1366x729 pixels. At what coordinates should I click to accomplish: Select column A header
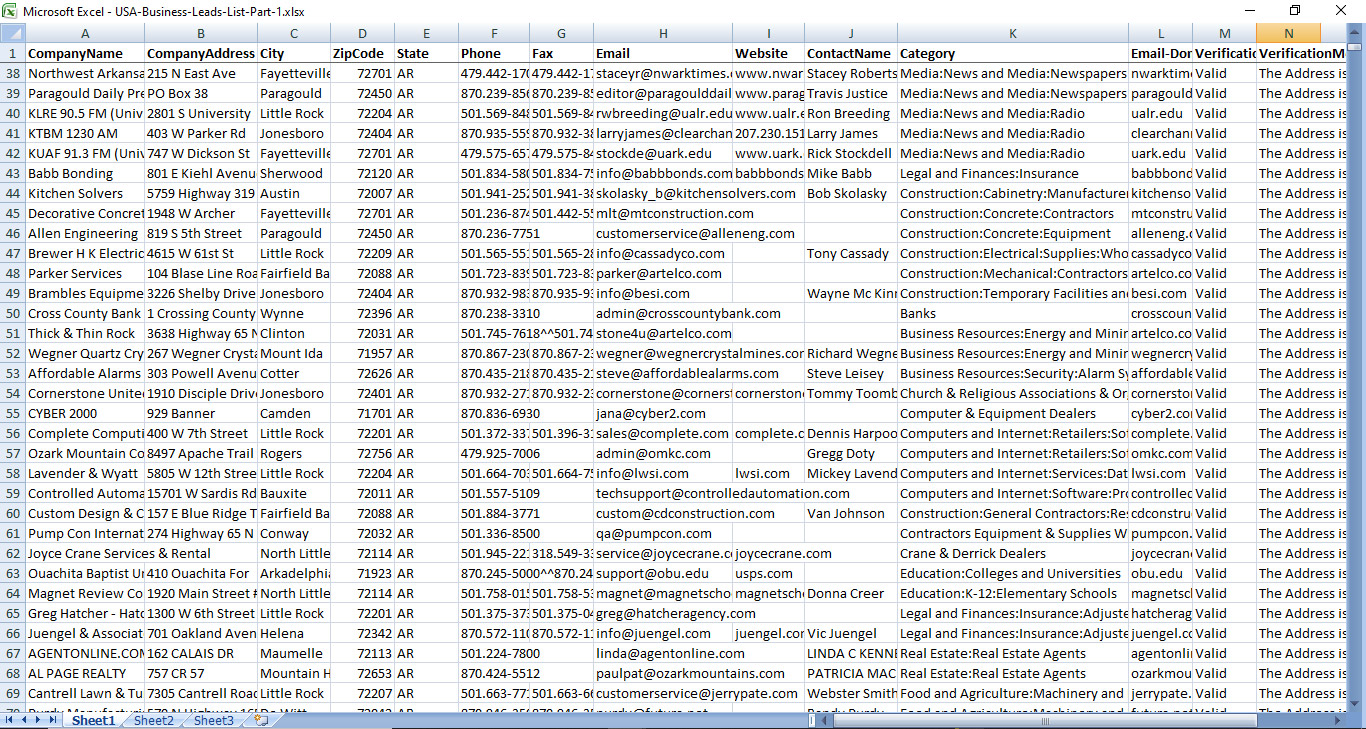(85, 33)
